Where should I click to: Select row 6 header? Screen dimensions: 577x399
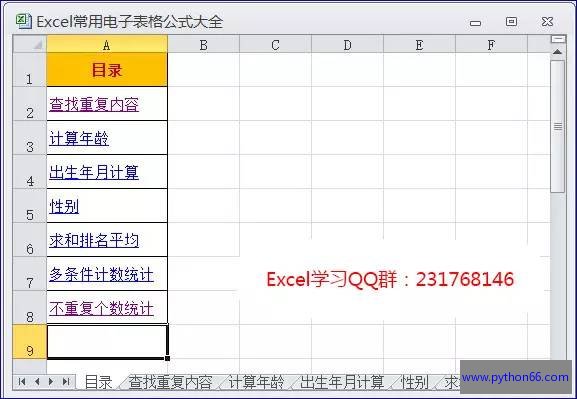click(30, 240)
